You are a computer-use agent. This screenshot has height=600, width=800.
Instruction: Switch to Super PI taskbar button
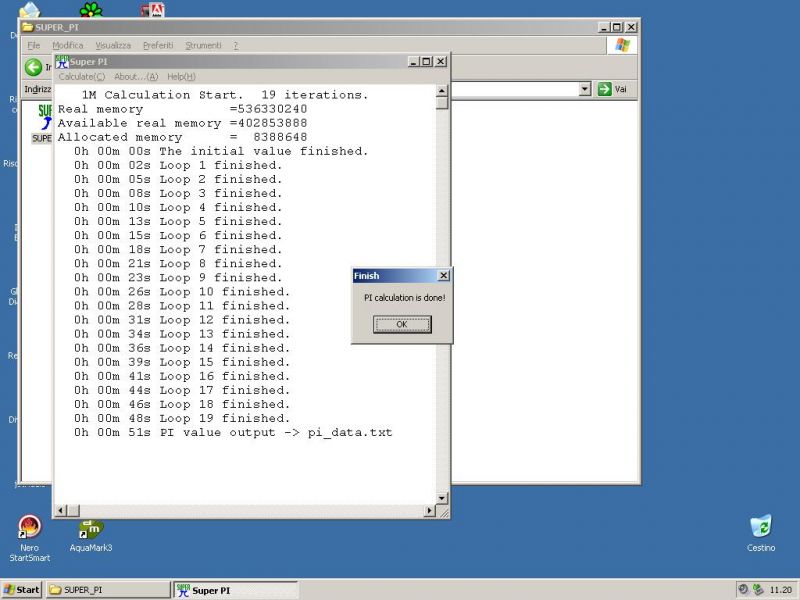(x=236, y=590)
